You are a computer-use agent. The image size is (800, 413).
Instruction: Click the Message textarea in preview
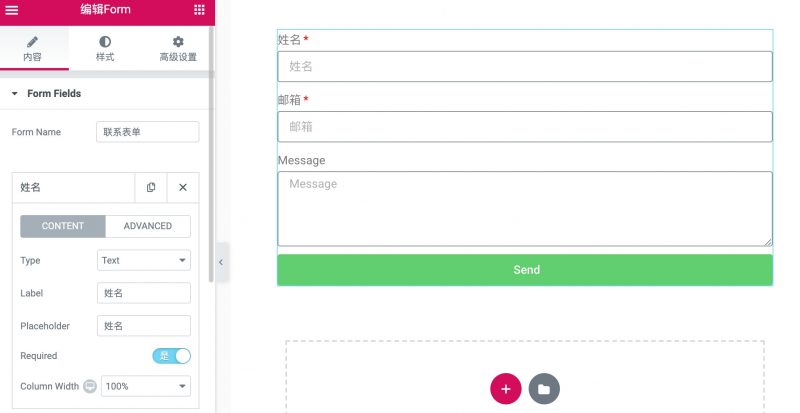[525, 209]
